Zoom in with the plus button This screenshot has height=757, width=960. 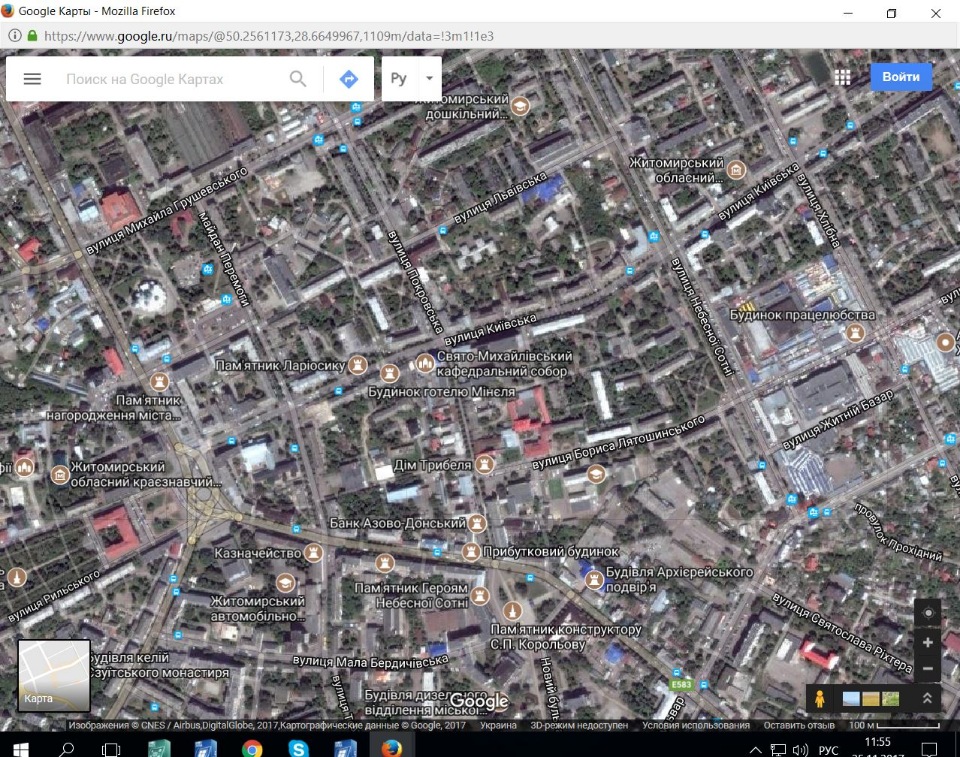tap(928, 642)
